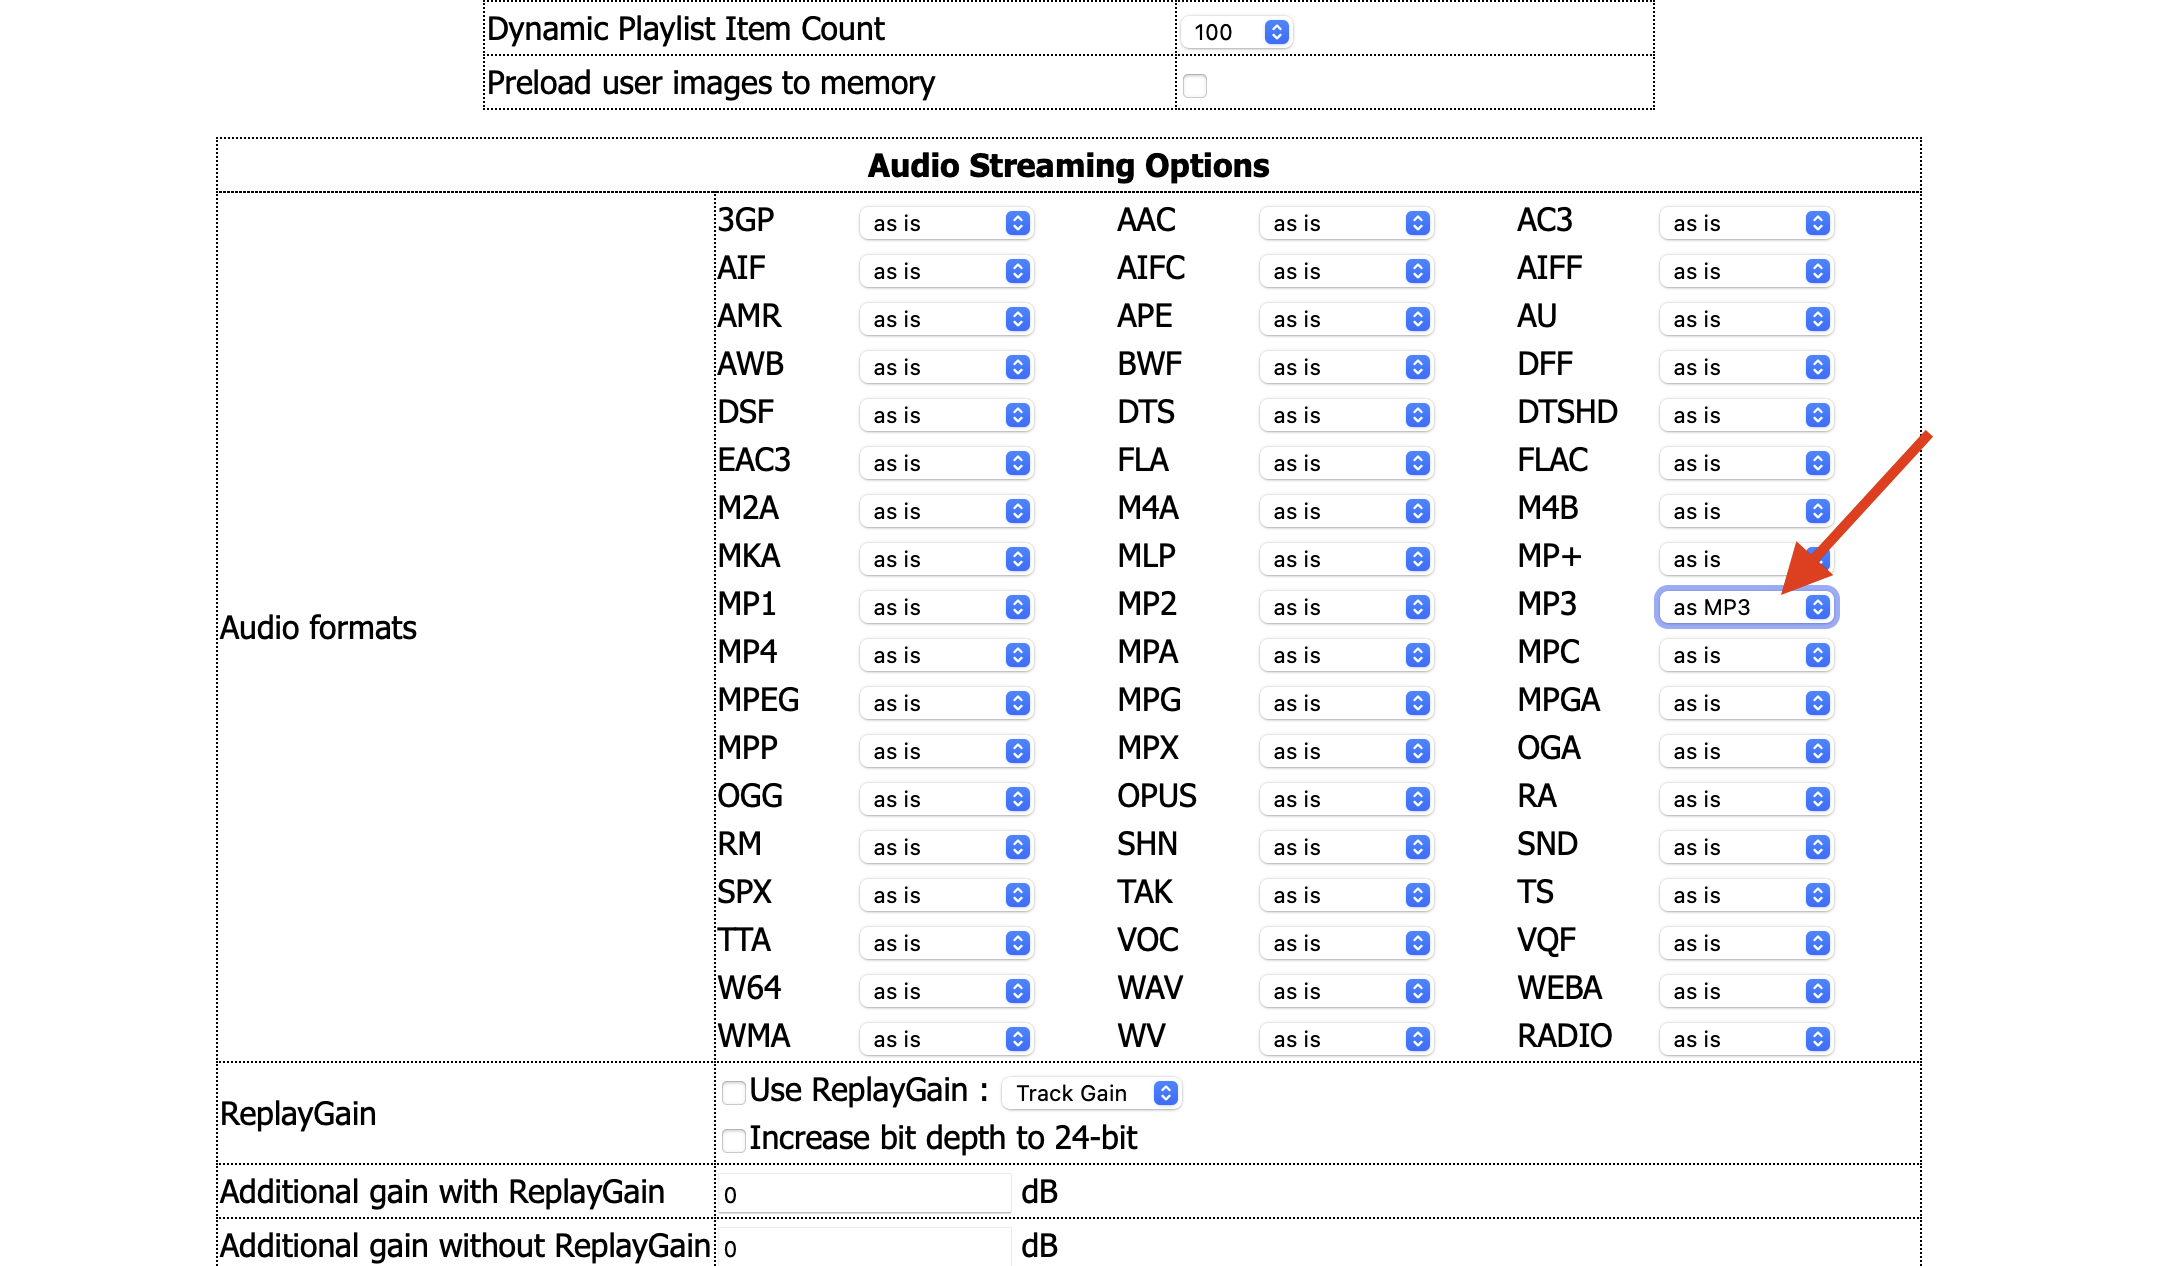Change Dynamic Playlist Item Count dropdown

pos(1237,32)
